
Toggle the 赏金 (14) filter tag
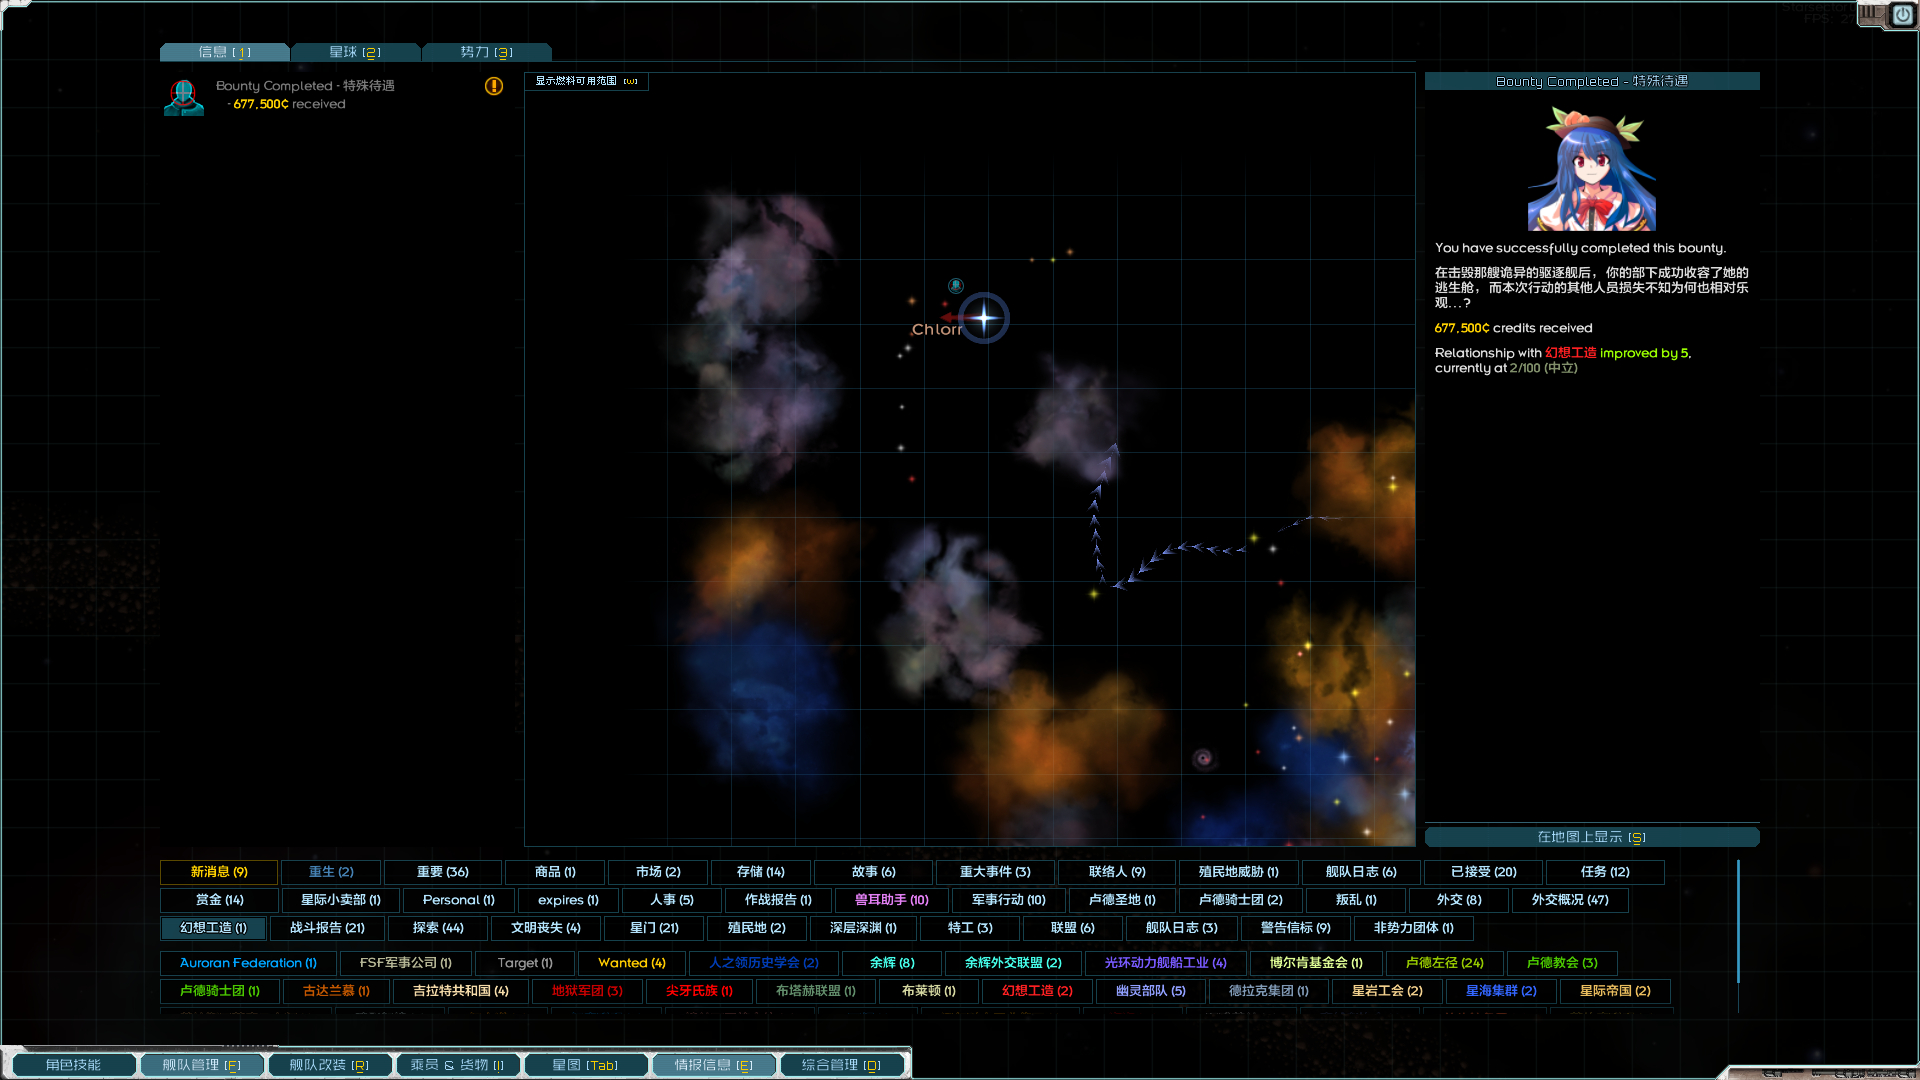tap(219, 900)
